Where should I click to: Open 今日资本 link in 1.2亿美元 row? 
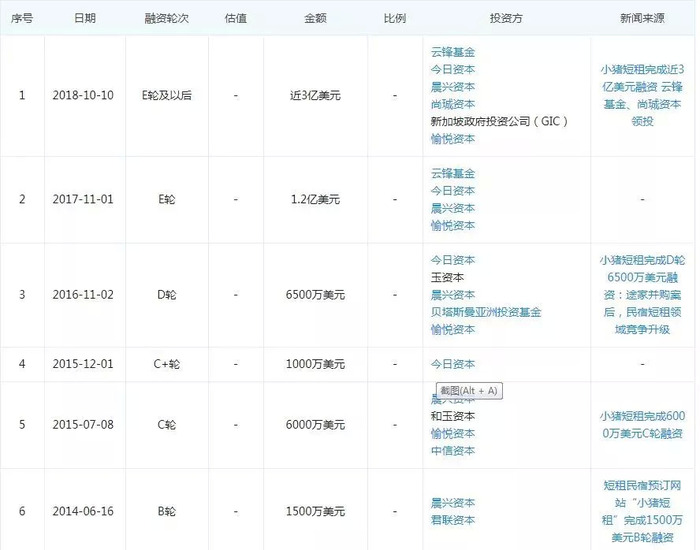pos(452,191)
